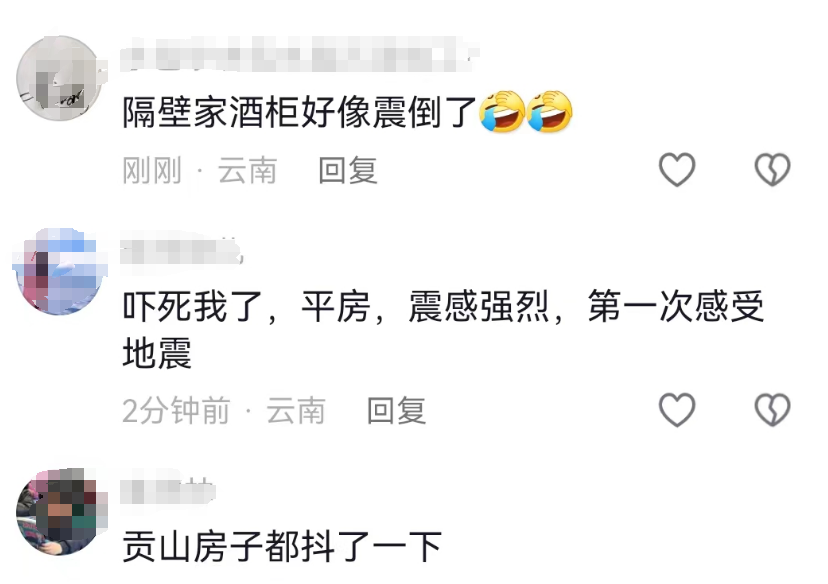828x584 pixels.
Task: Tap the 刚刚 timestamp on first comment
Action: (152, 171)
